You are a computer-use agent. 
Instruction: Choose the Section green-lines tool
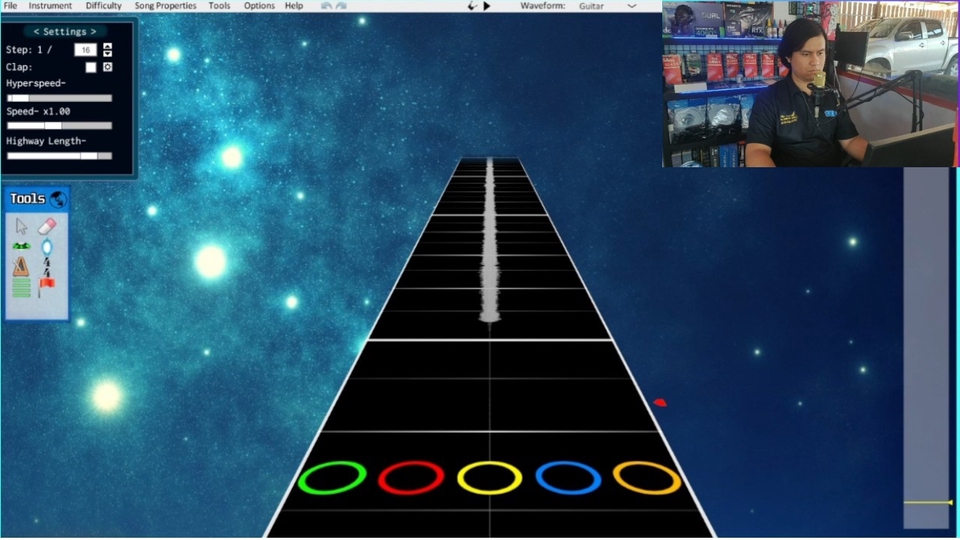point(21,288)
